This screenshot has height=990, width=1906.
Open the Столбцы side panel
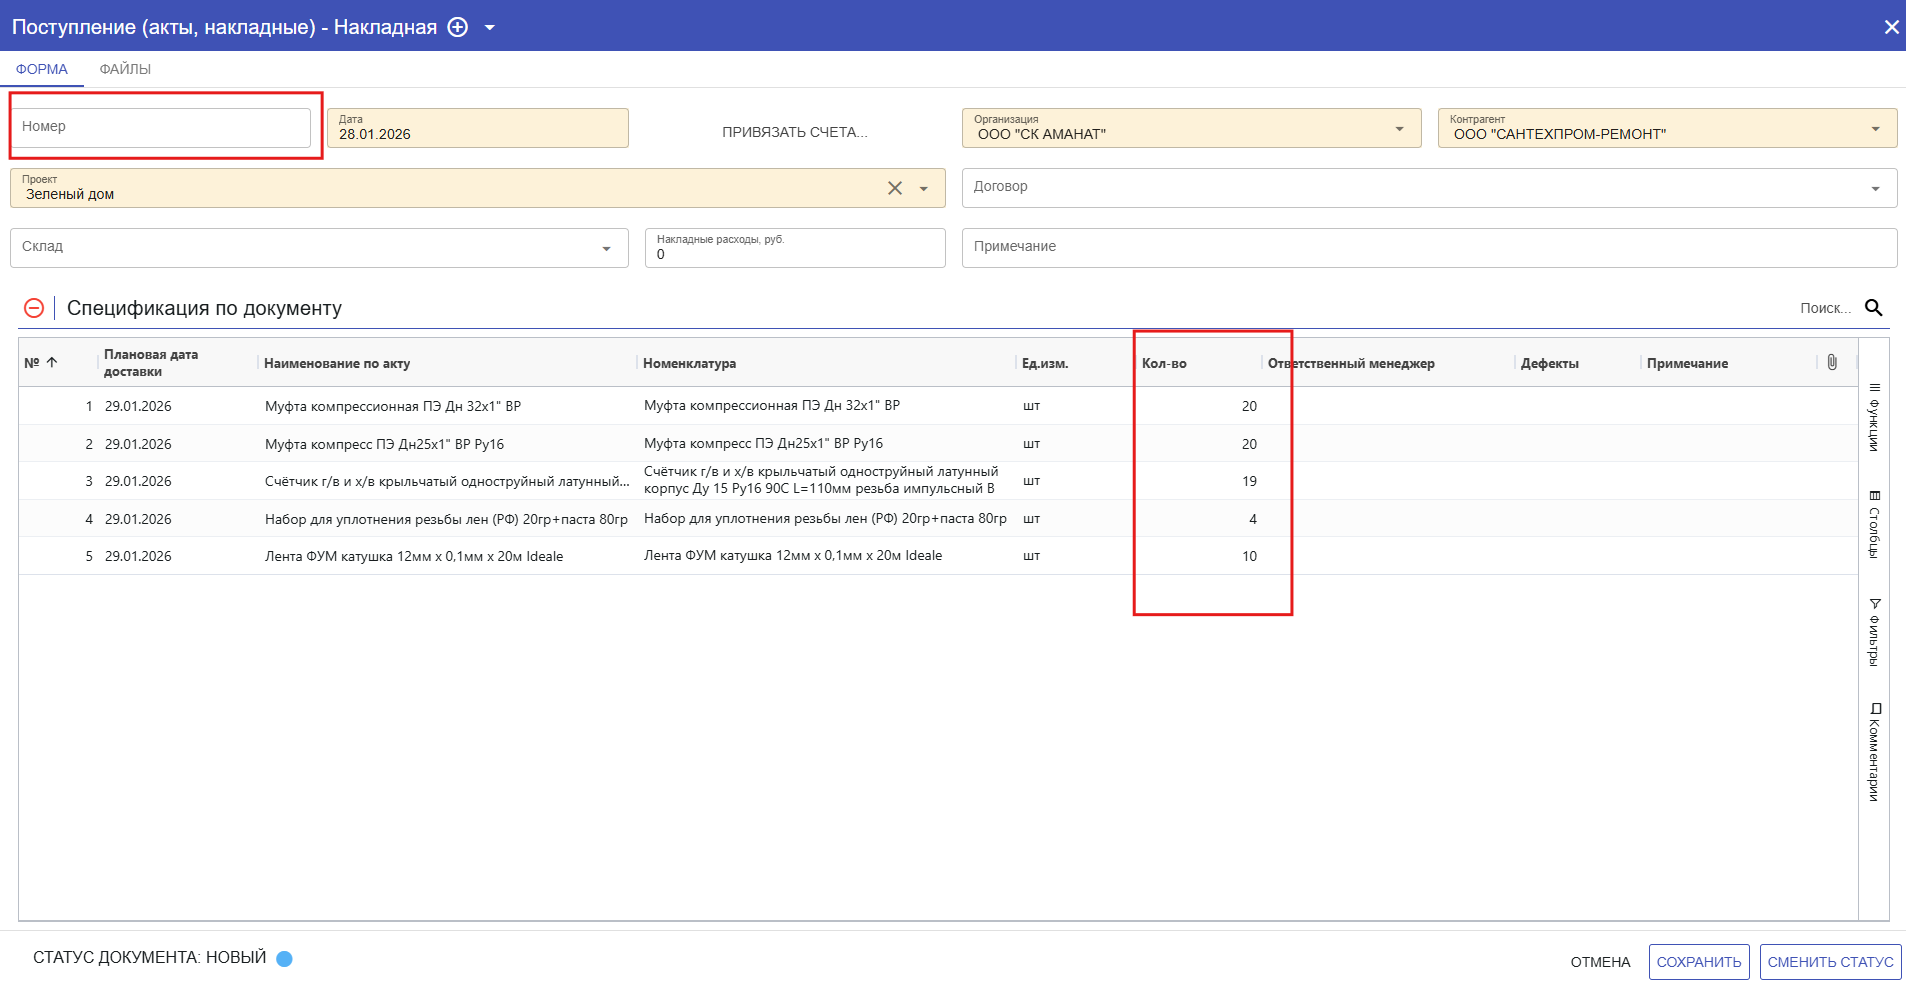pos(1874,524)
